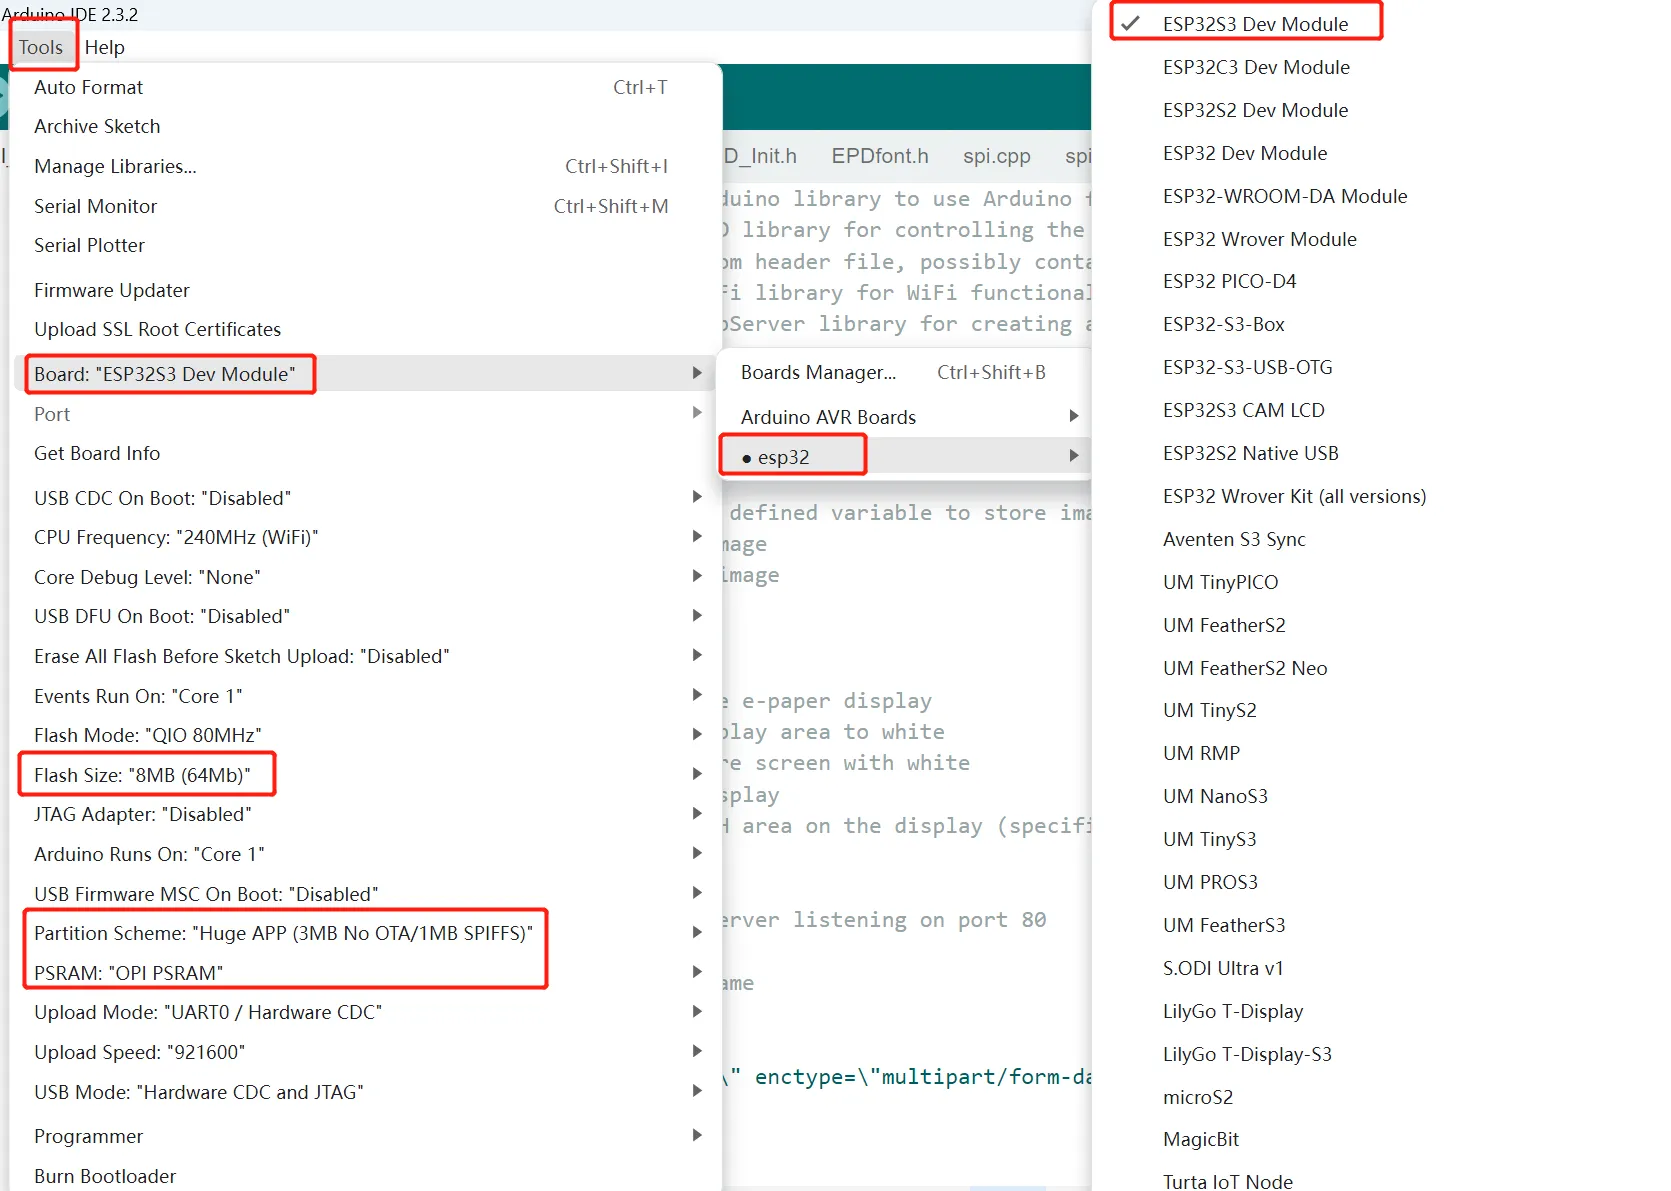Open the Upload Speed 921600 submenu
Image resolution: width=1671 pixels, height=1191 pixels.
click(139, 1052)
